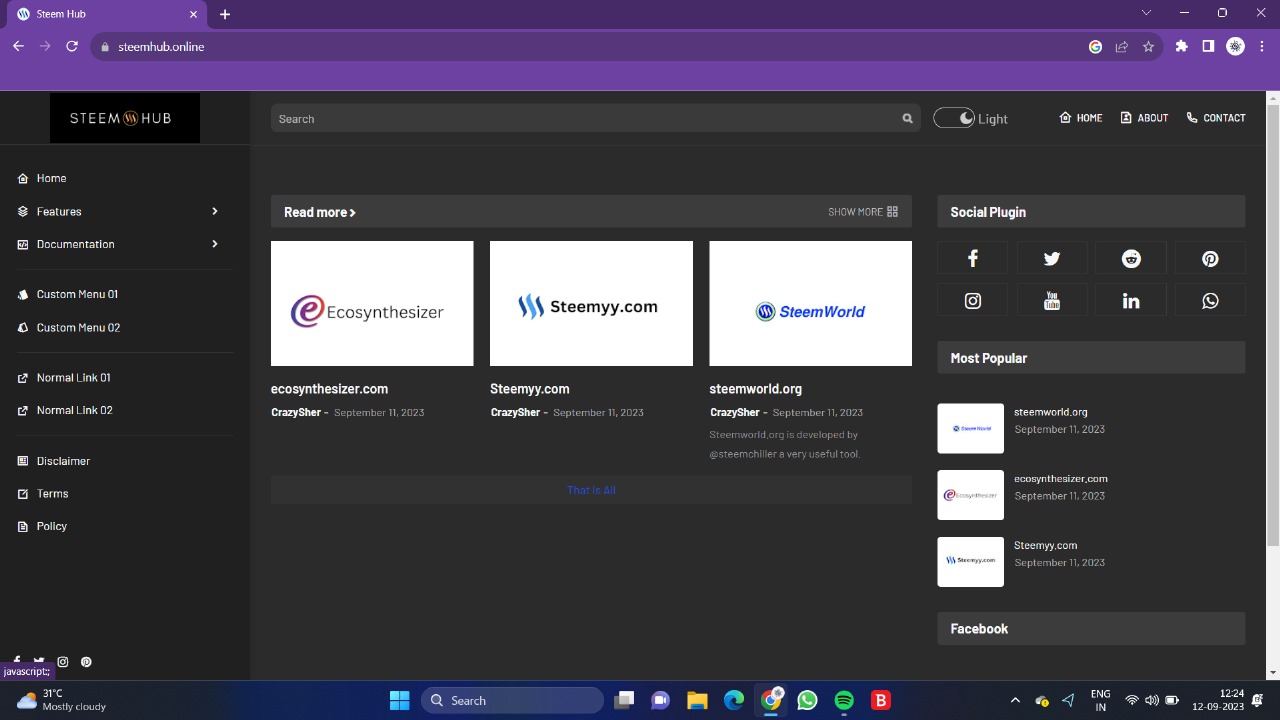Viewport: 1280px width, 720px height.
Task: Click the search magnifier icon in site search
Action: tap(907, 118)
